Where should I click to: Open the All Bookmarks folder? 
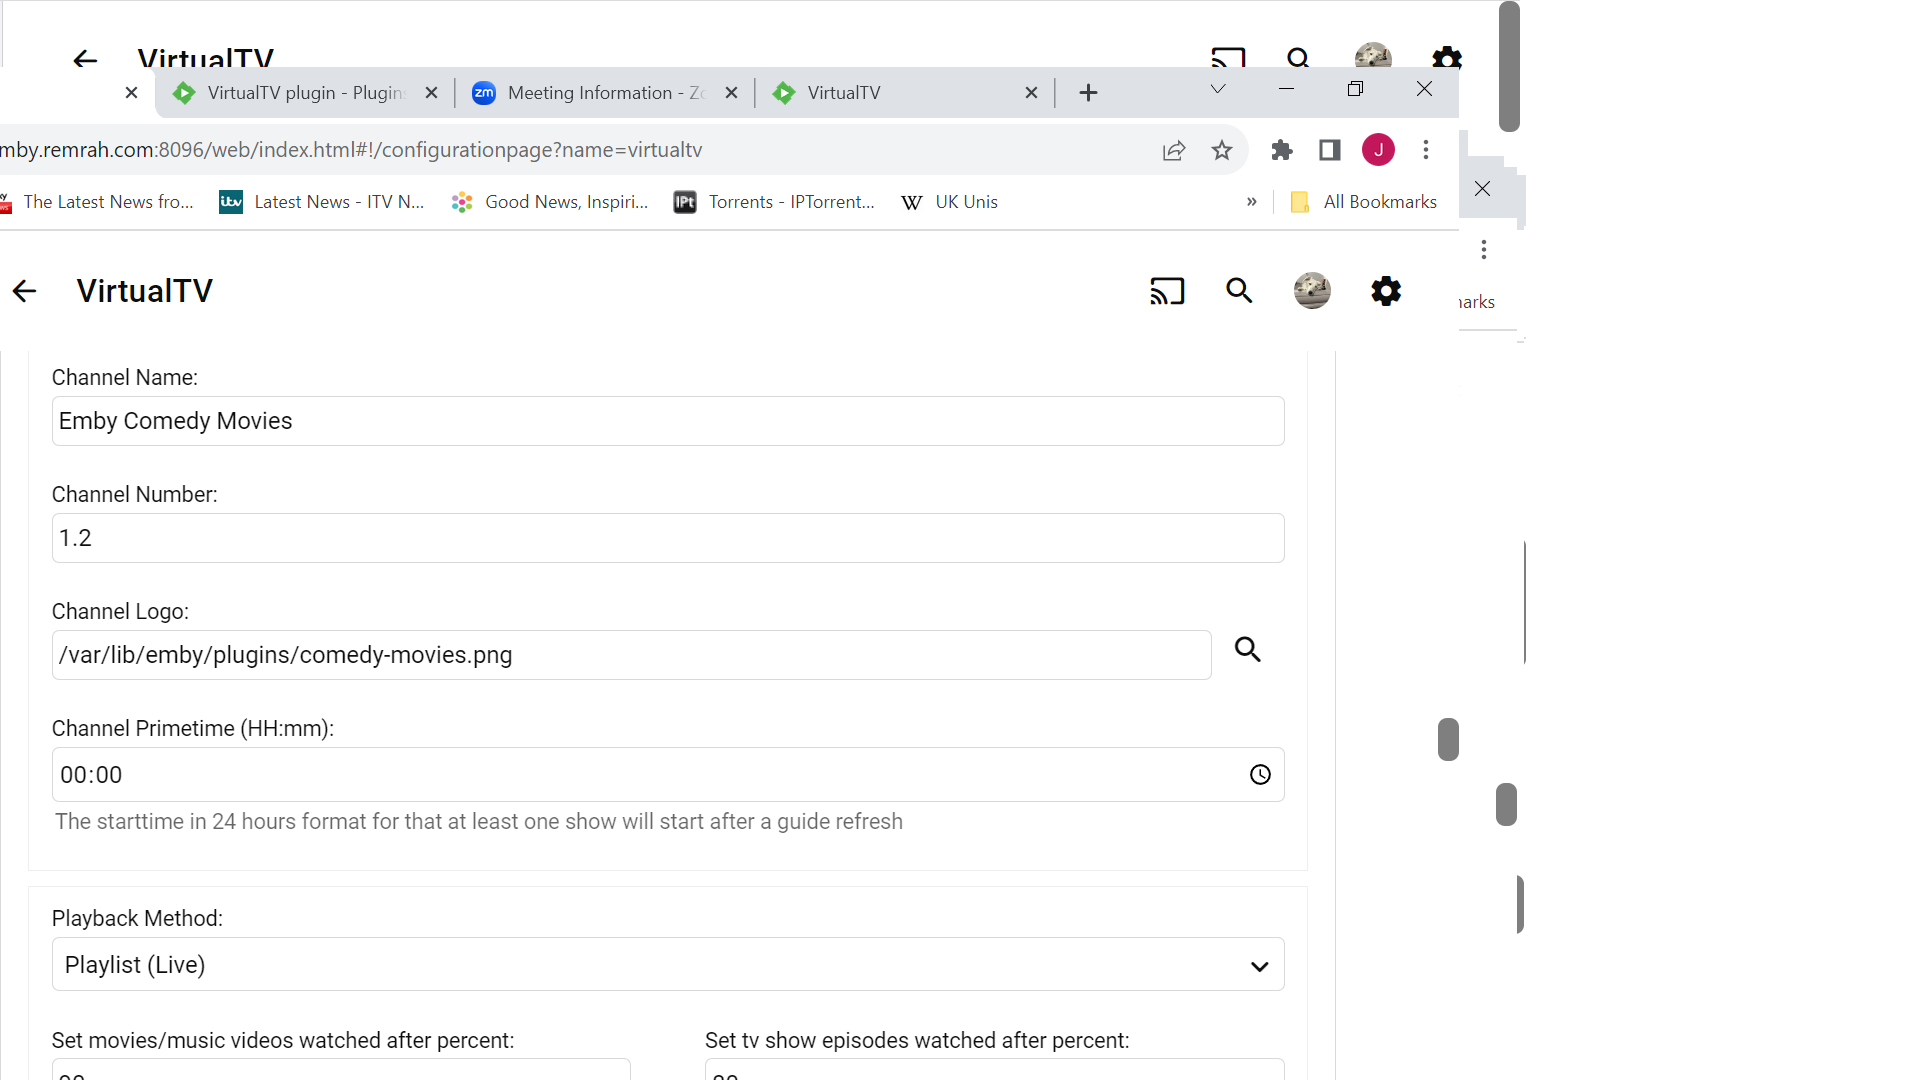click(x=1365, y=202)
